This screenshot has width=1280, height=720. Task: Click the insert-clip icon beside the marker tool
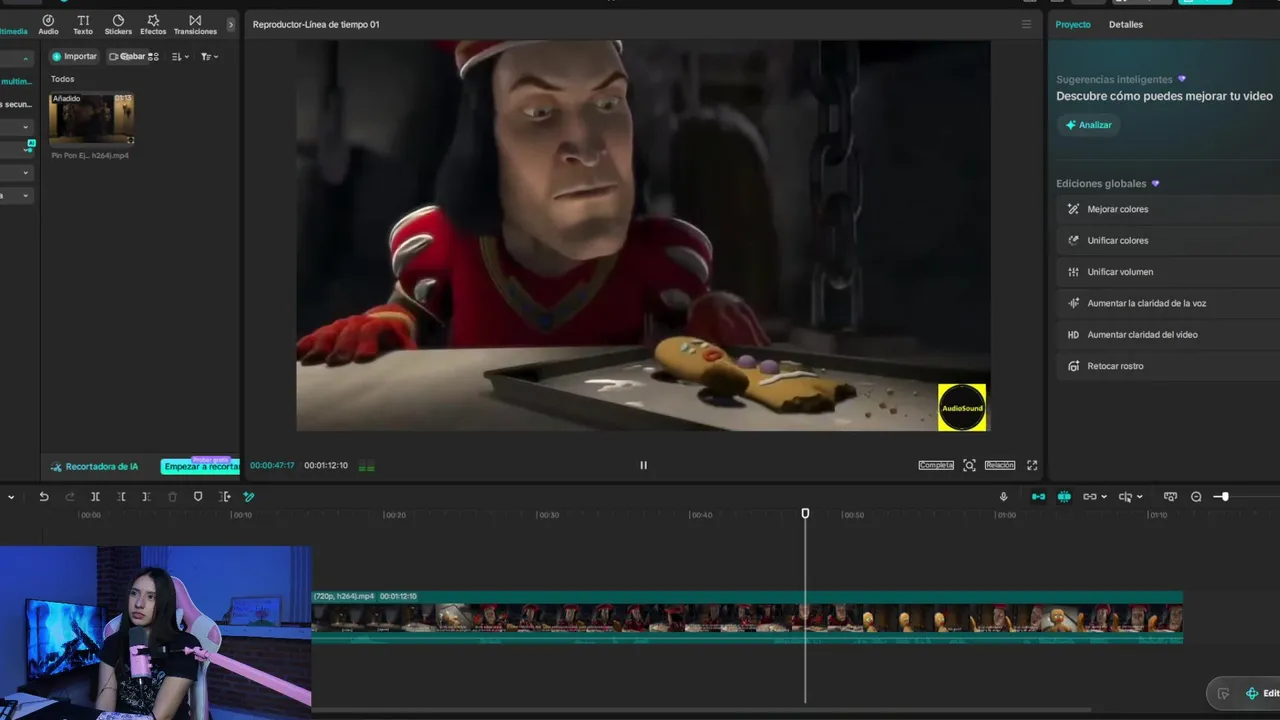pyautogui.click(x=224, y=497)
